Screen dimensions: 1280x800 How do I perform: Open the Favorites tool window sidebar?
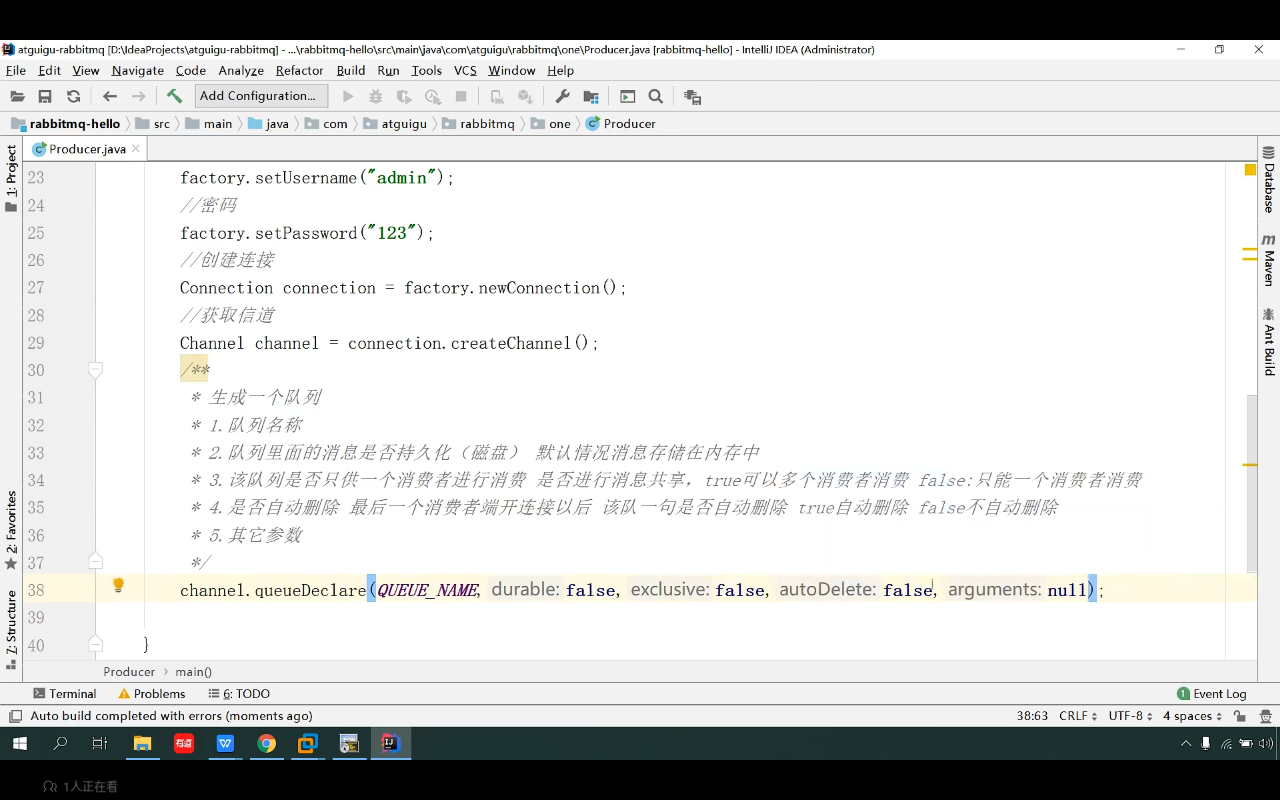point(11,530)
